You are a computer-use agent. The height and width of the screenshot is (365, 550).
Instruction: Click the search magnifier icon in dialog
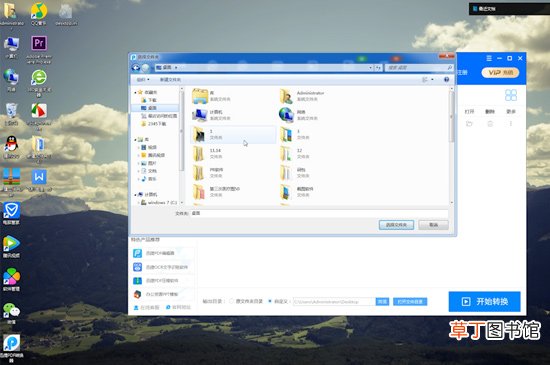pyautogui.click(x=450, y=67)
